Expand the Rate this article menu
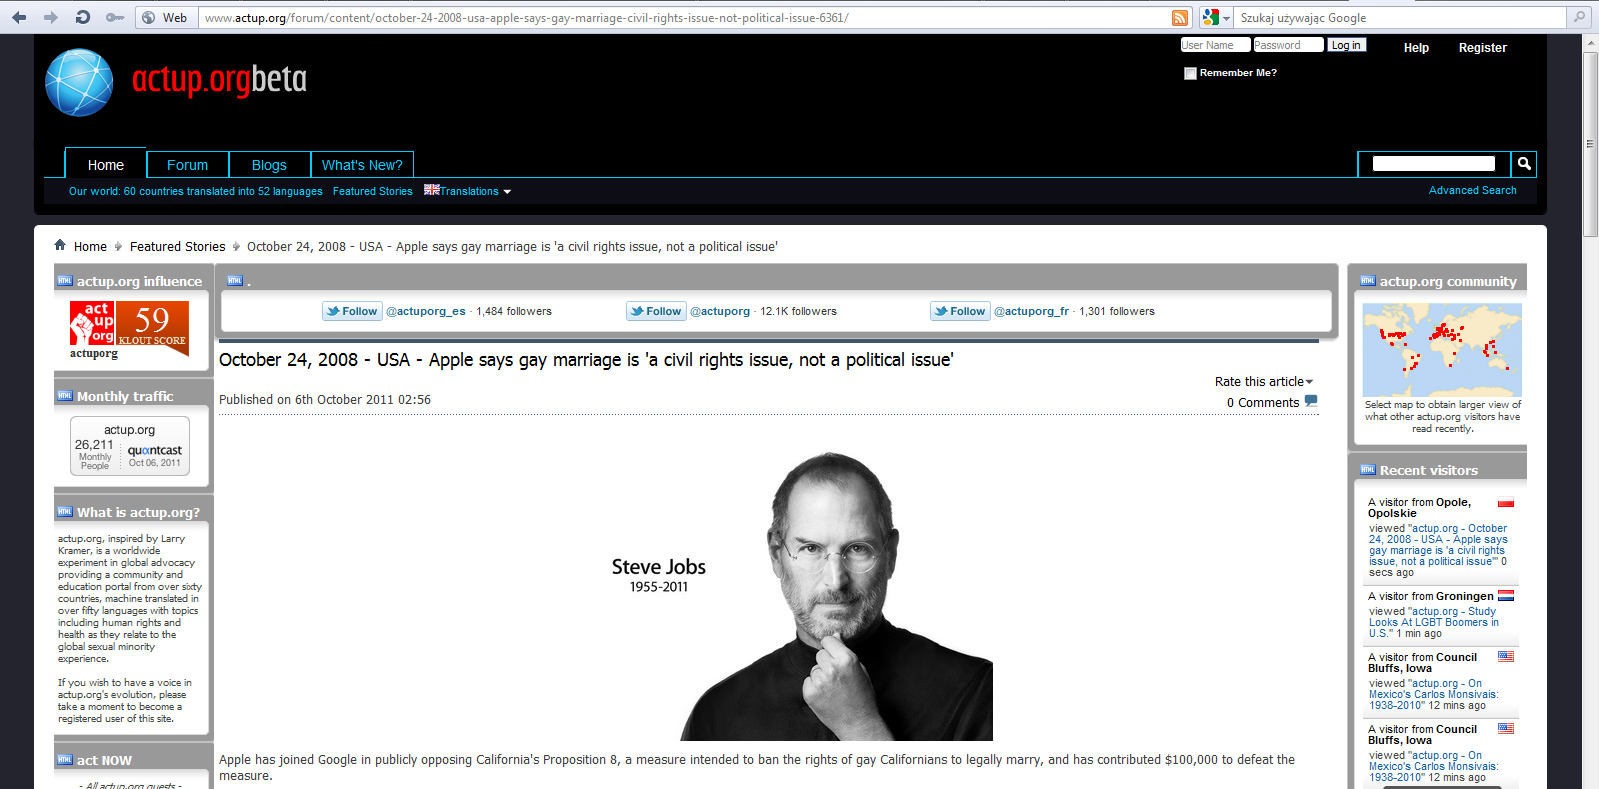The image size is (1599, 789). [x=1263, y=381]
